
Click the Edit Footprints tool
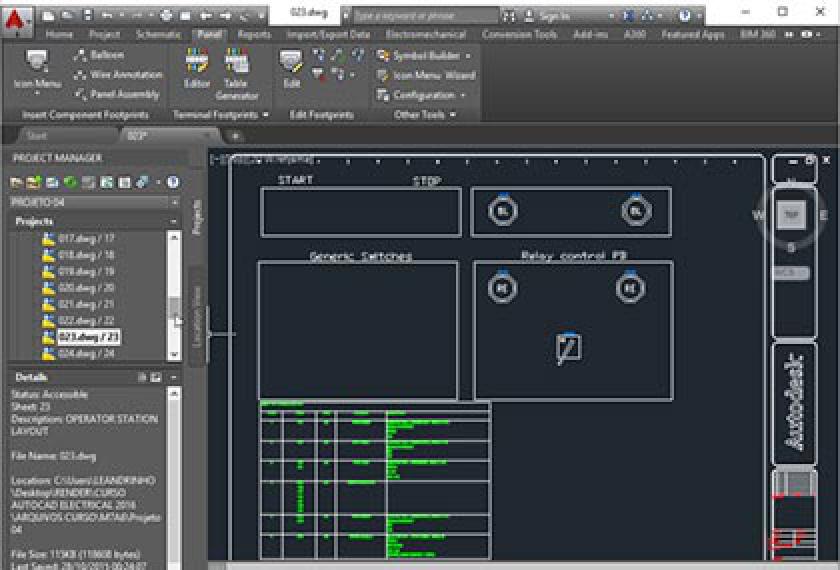click(x=291, y=68)
